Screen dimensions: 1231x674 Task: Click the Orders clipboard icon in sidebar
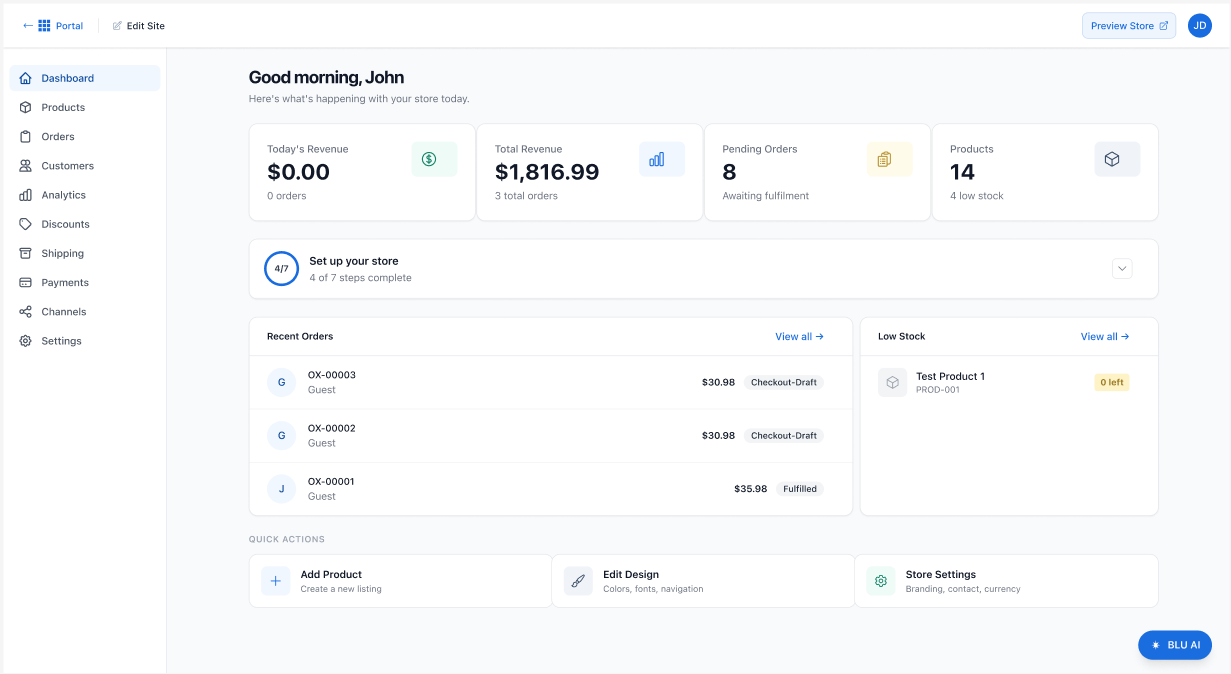click(x=25, y=136)
